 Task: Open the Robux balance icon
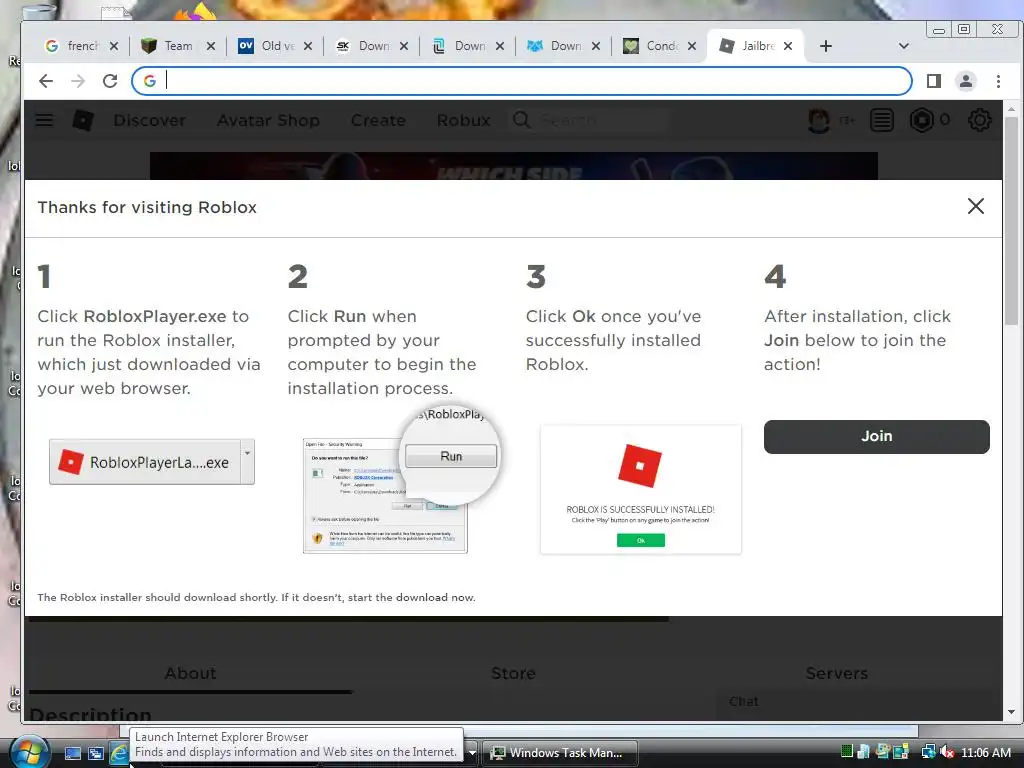[x=921, y=120]
